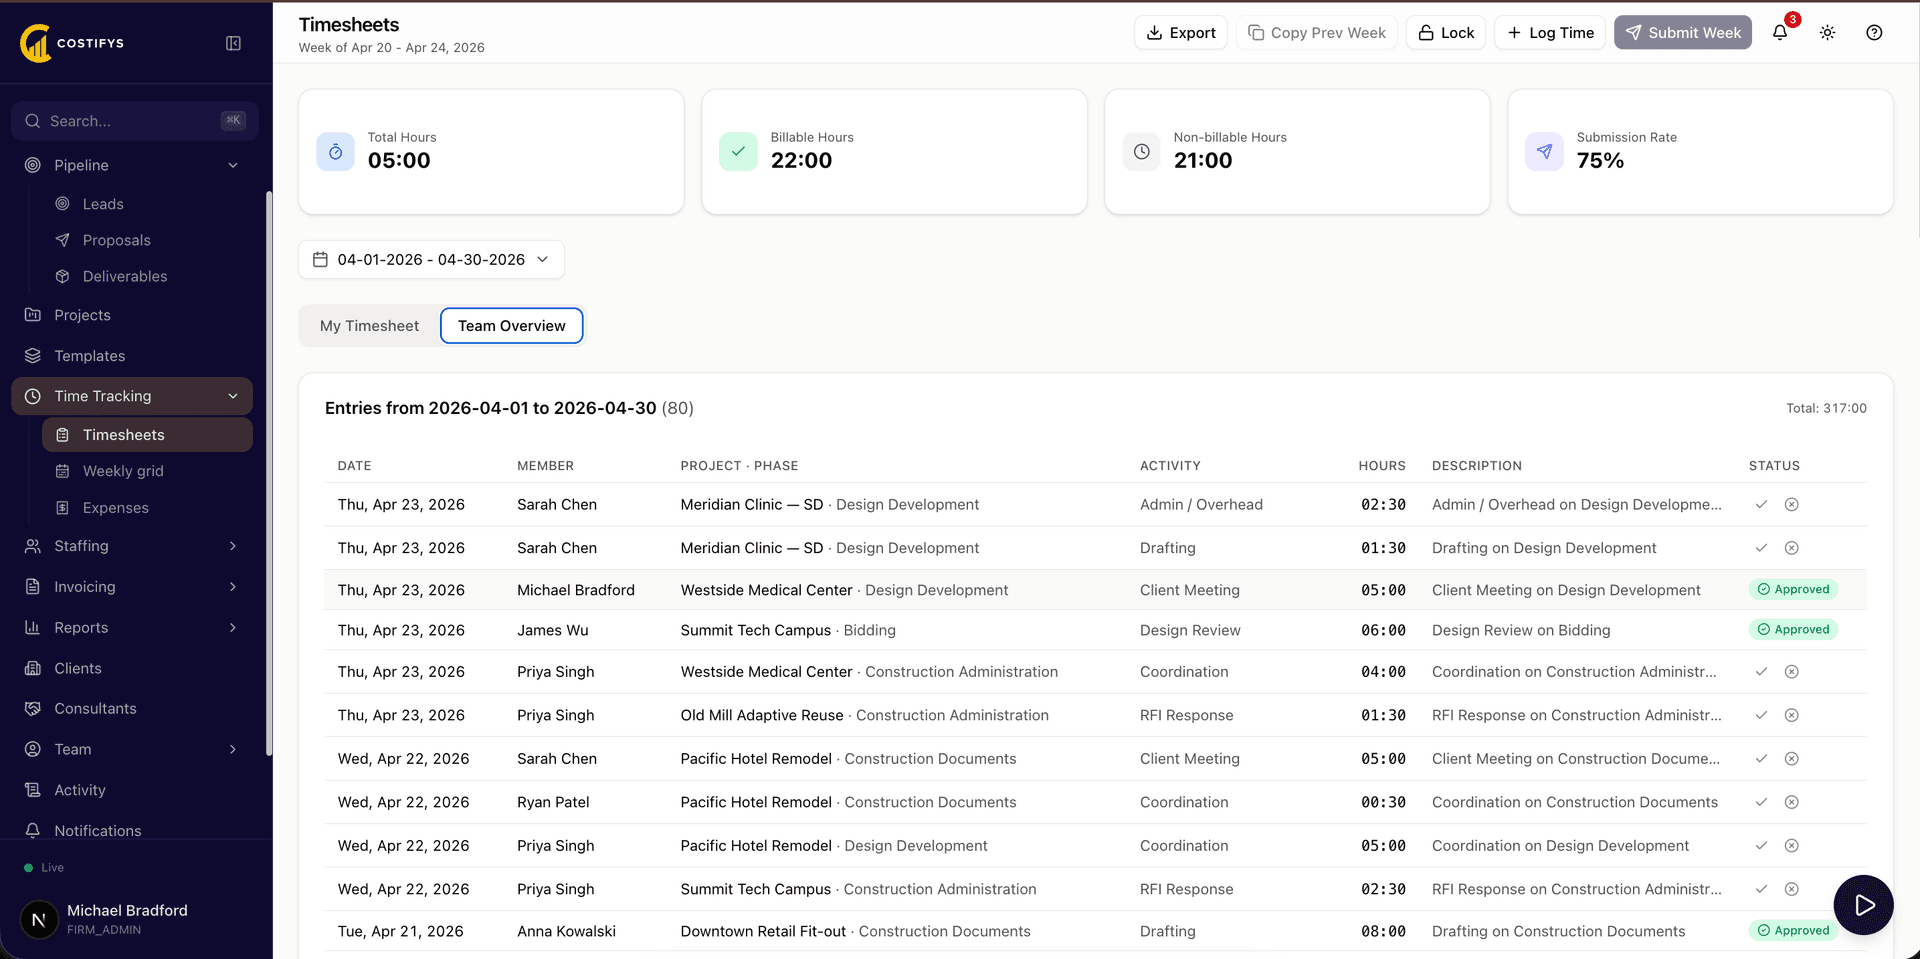Approve Ryan Patel Coordination entry
This screenshot has height=959, width=1920.
coord(1761,802)
